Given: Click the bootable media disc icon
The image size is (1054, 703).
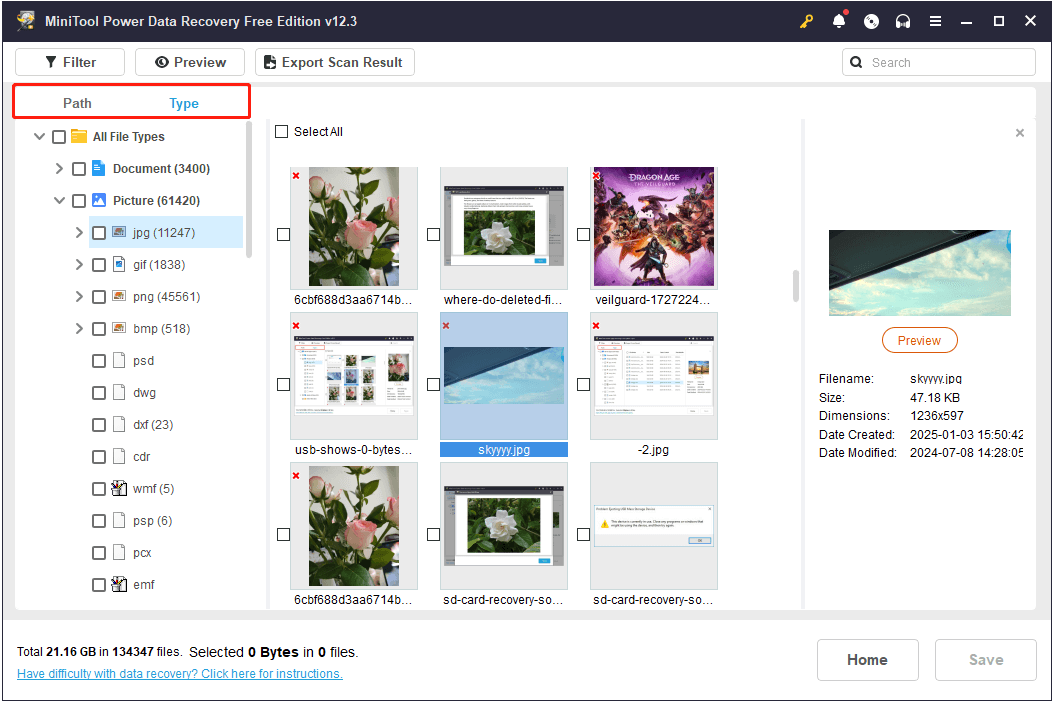Looking at the screenshot, I should (871, 22).
